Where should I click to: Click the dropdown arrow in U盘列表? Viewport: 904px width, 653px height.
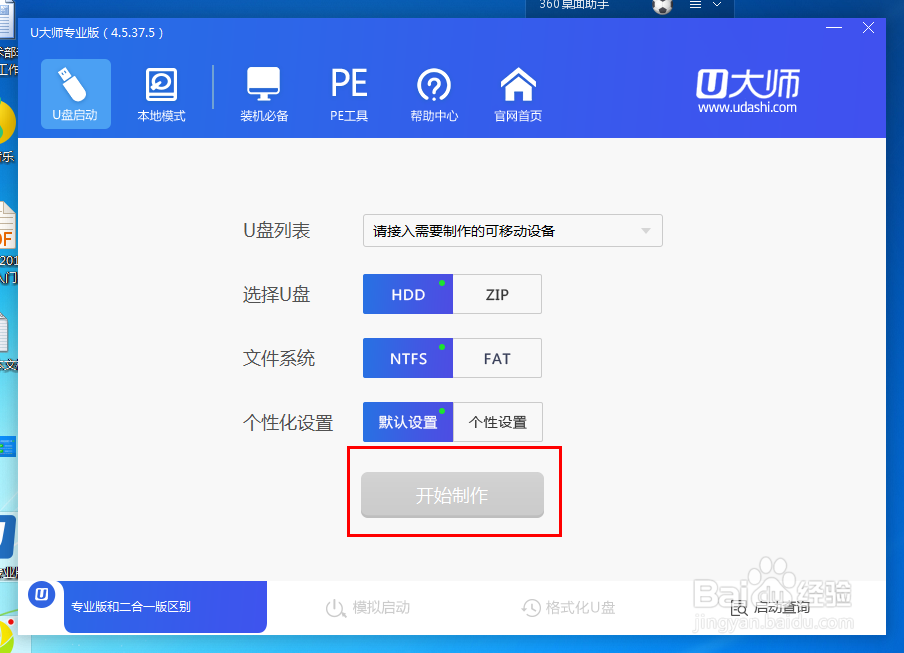click(x=646, y=231)
